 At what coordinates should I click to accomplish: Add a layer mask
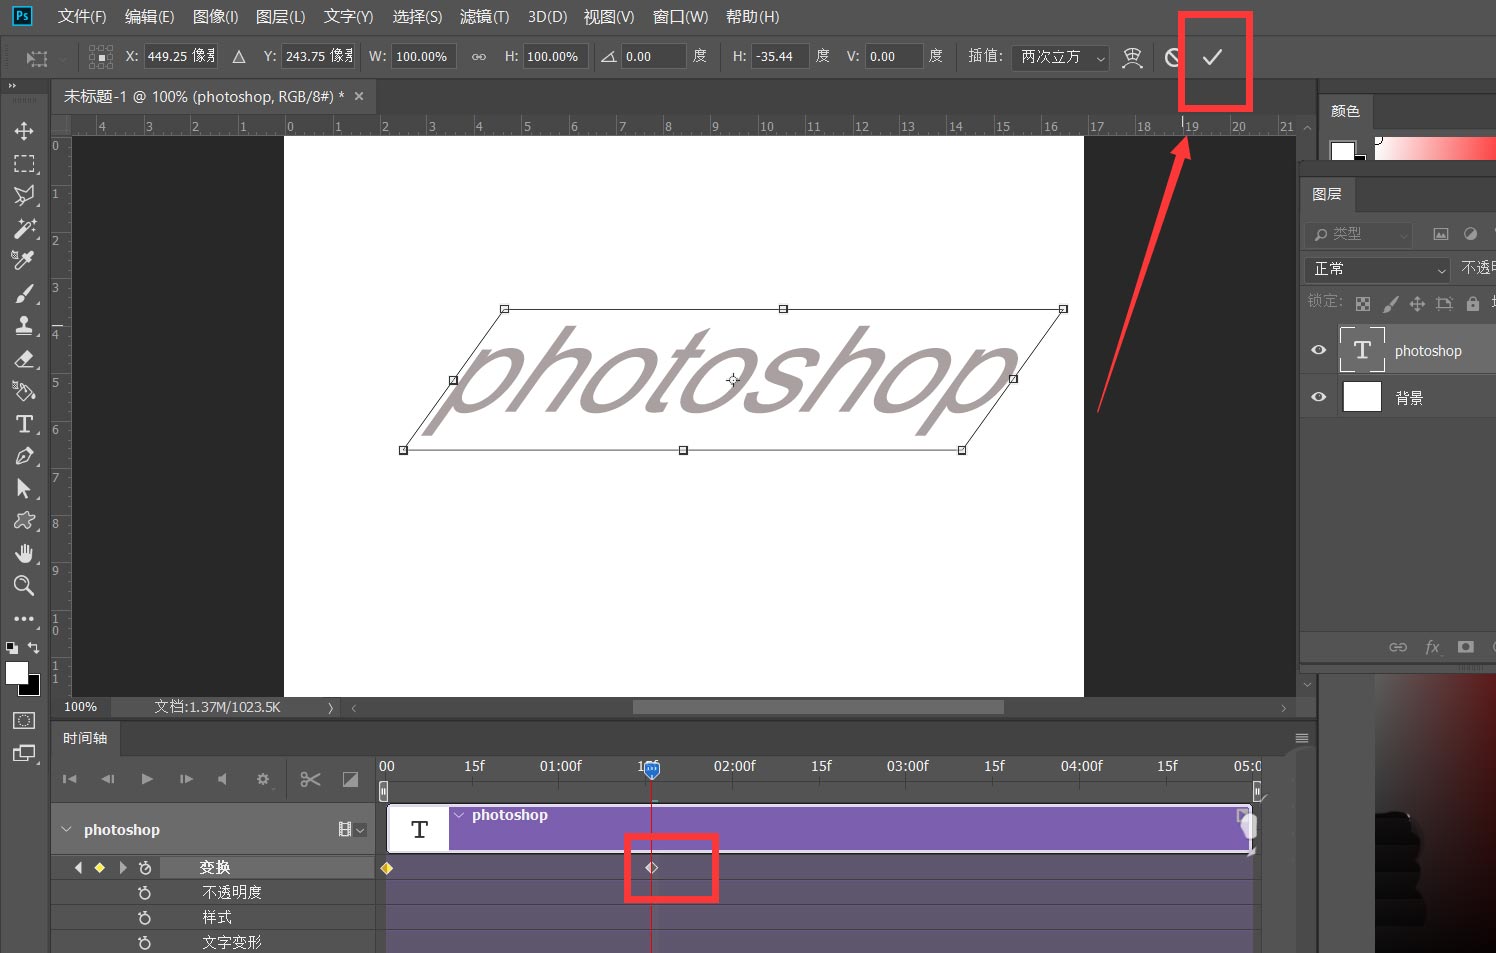click(1466, 647)
